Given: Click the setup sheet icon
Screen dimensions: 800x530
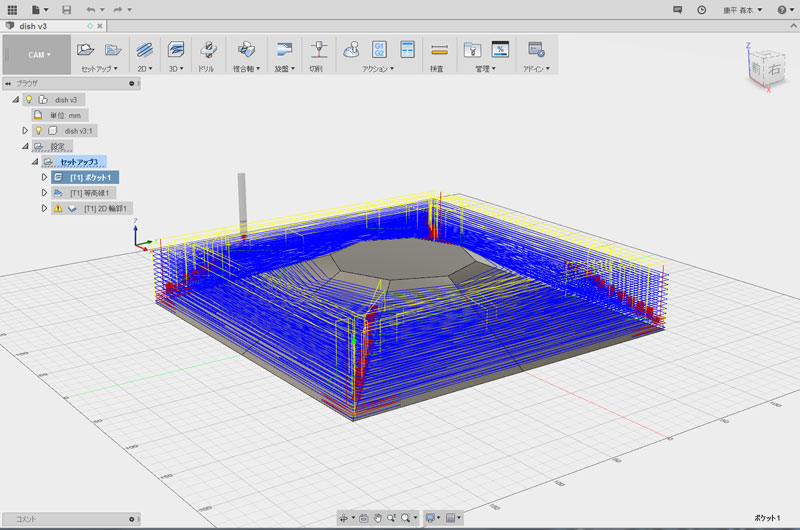Looking at the screenshot, I should pos(407,49).
